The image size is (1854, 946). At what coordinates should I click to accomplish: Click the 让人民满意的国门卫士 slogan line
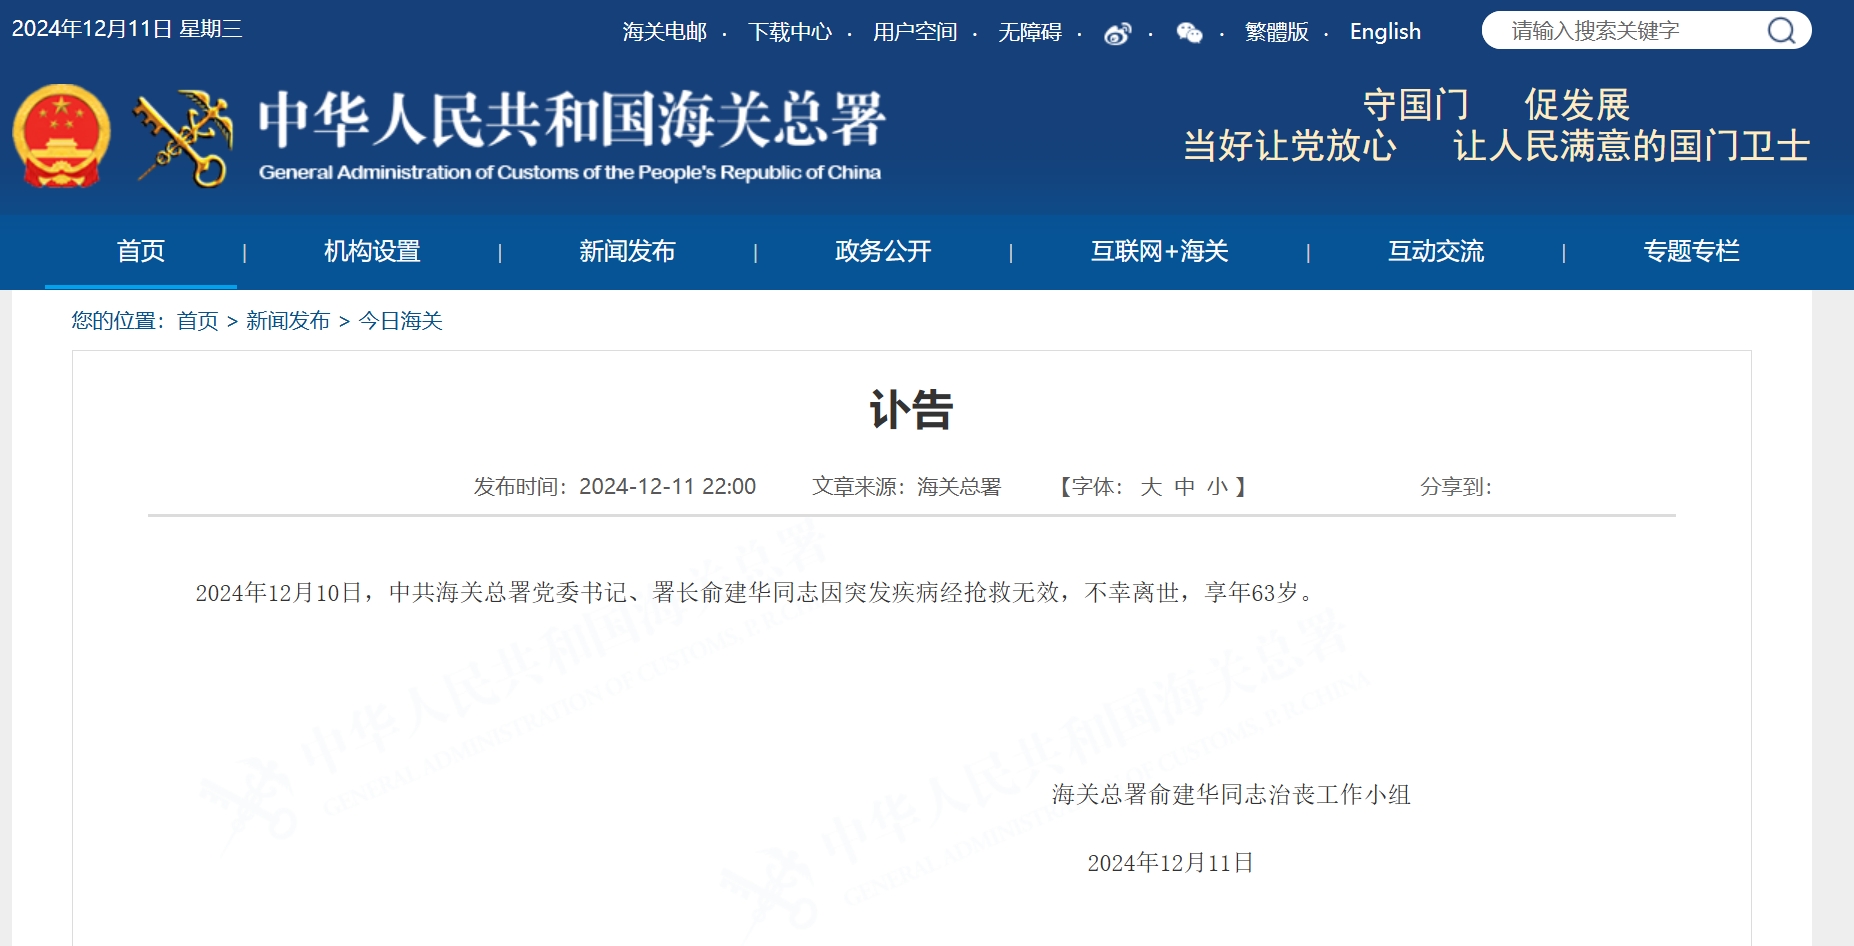click(x=1631, y=146)
